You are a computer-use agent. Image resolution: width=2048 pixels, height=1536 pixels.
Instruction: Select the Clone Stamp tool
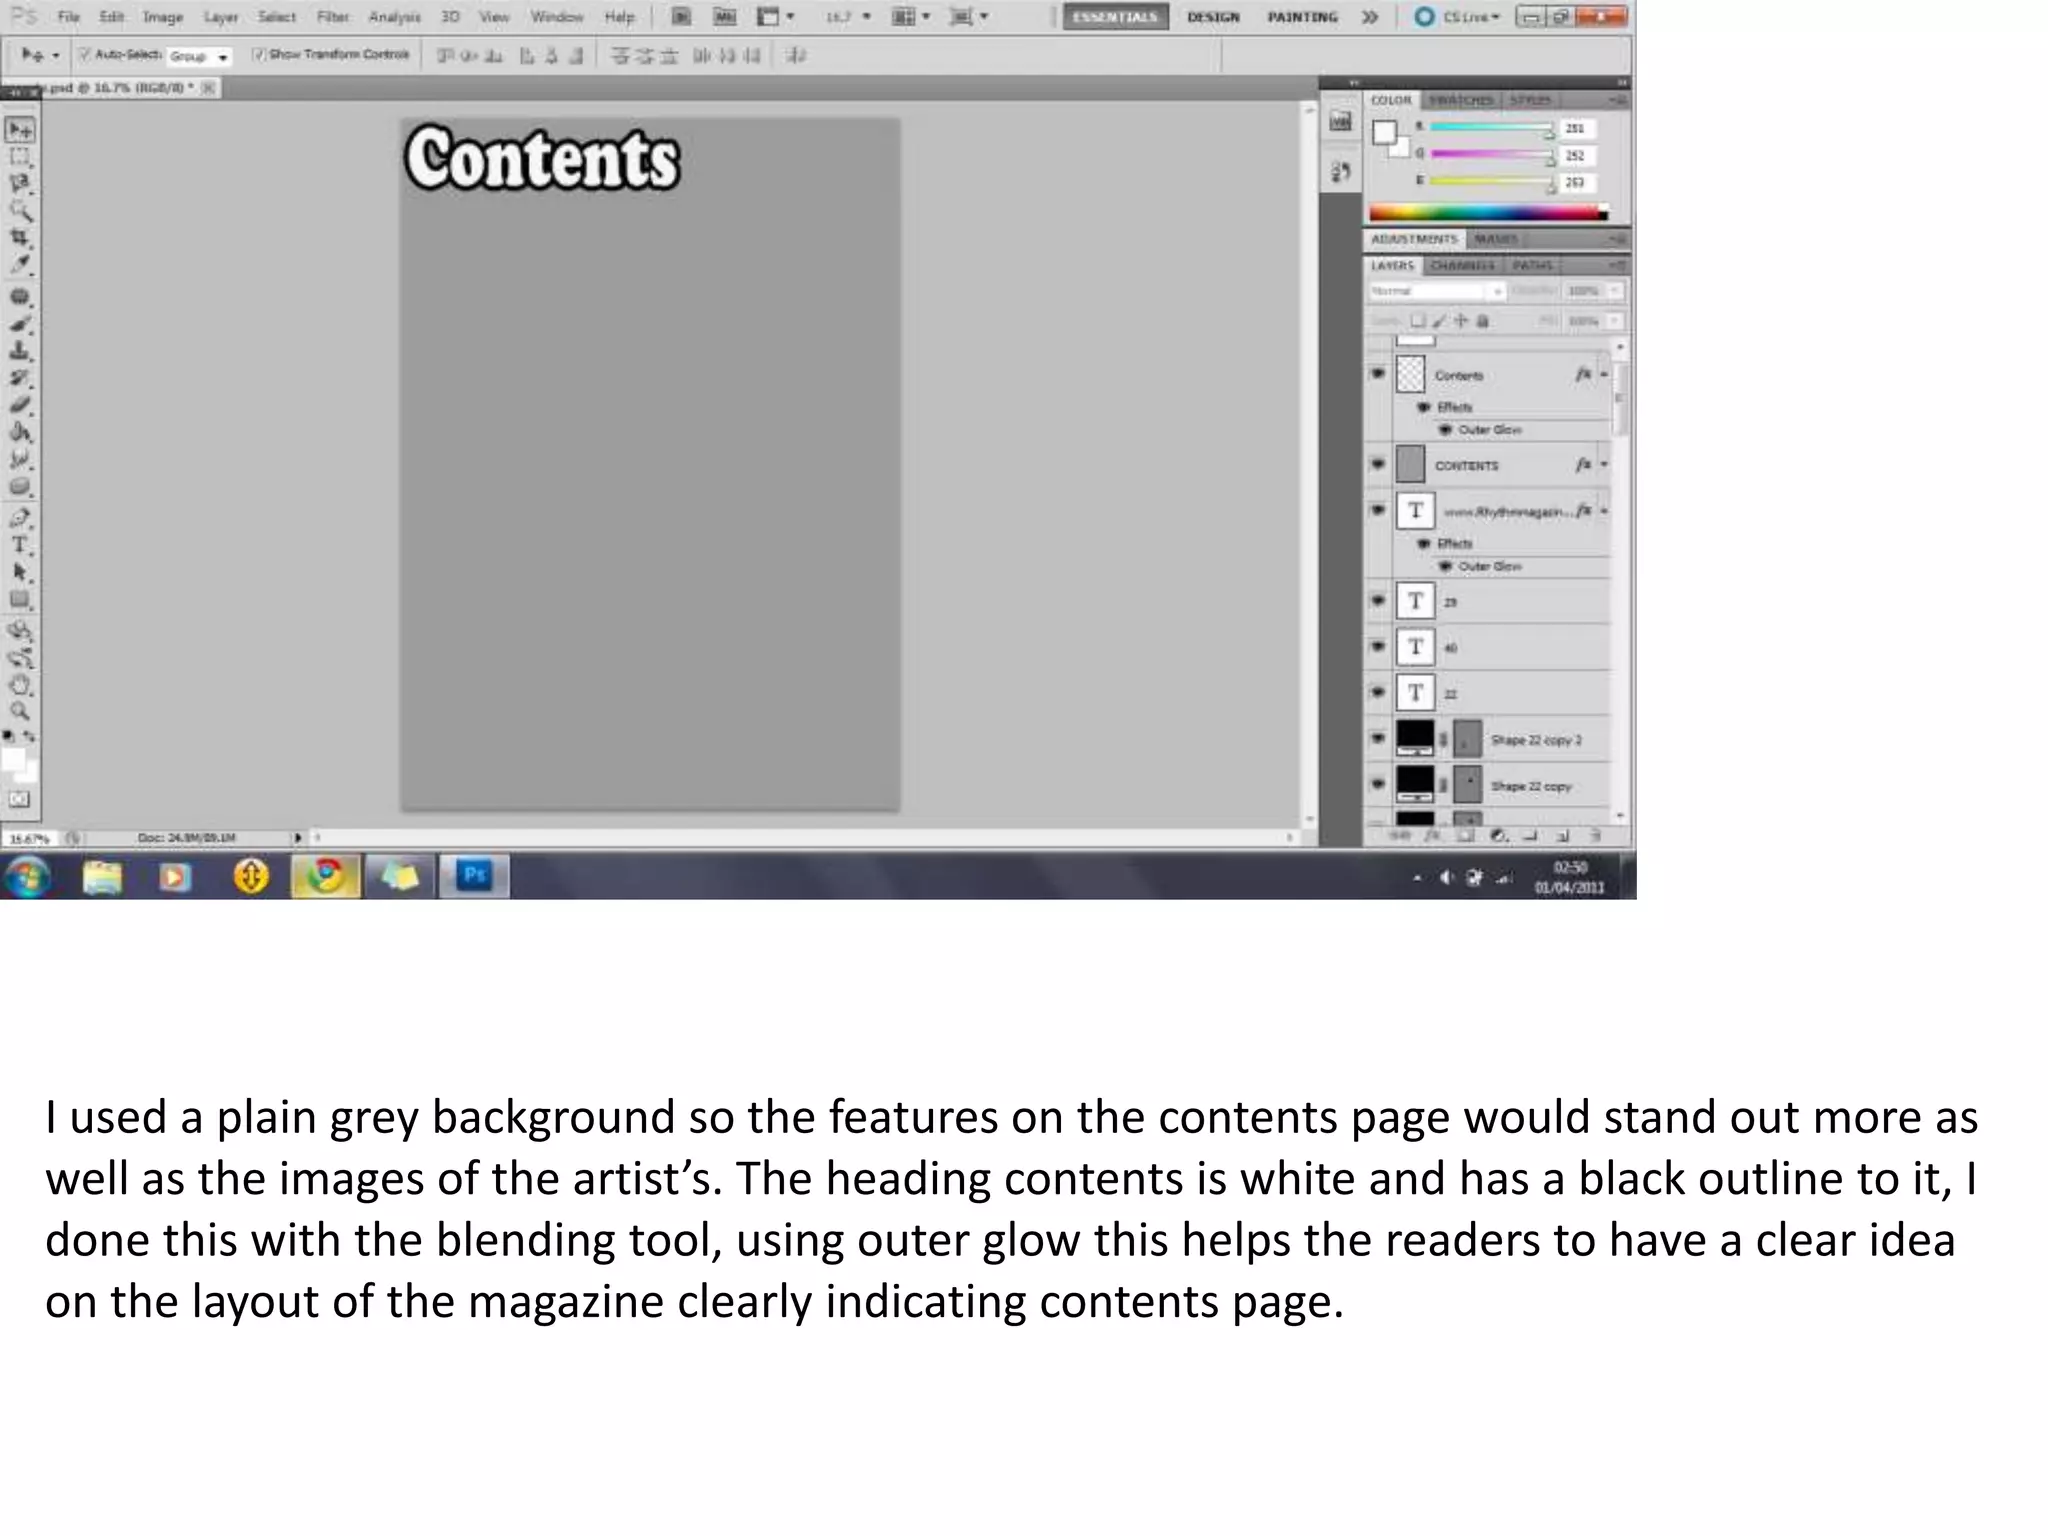pyautogui.click(x=20, y=351)
